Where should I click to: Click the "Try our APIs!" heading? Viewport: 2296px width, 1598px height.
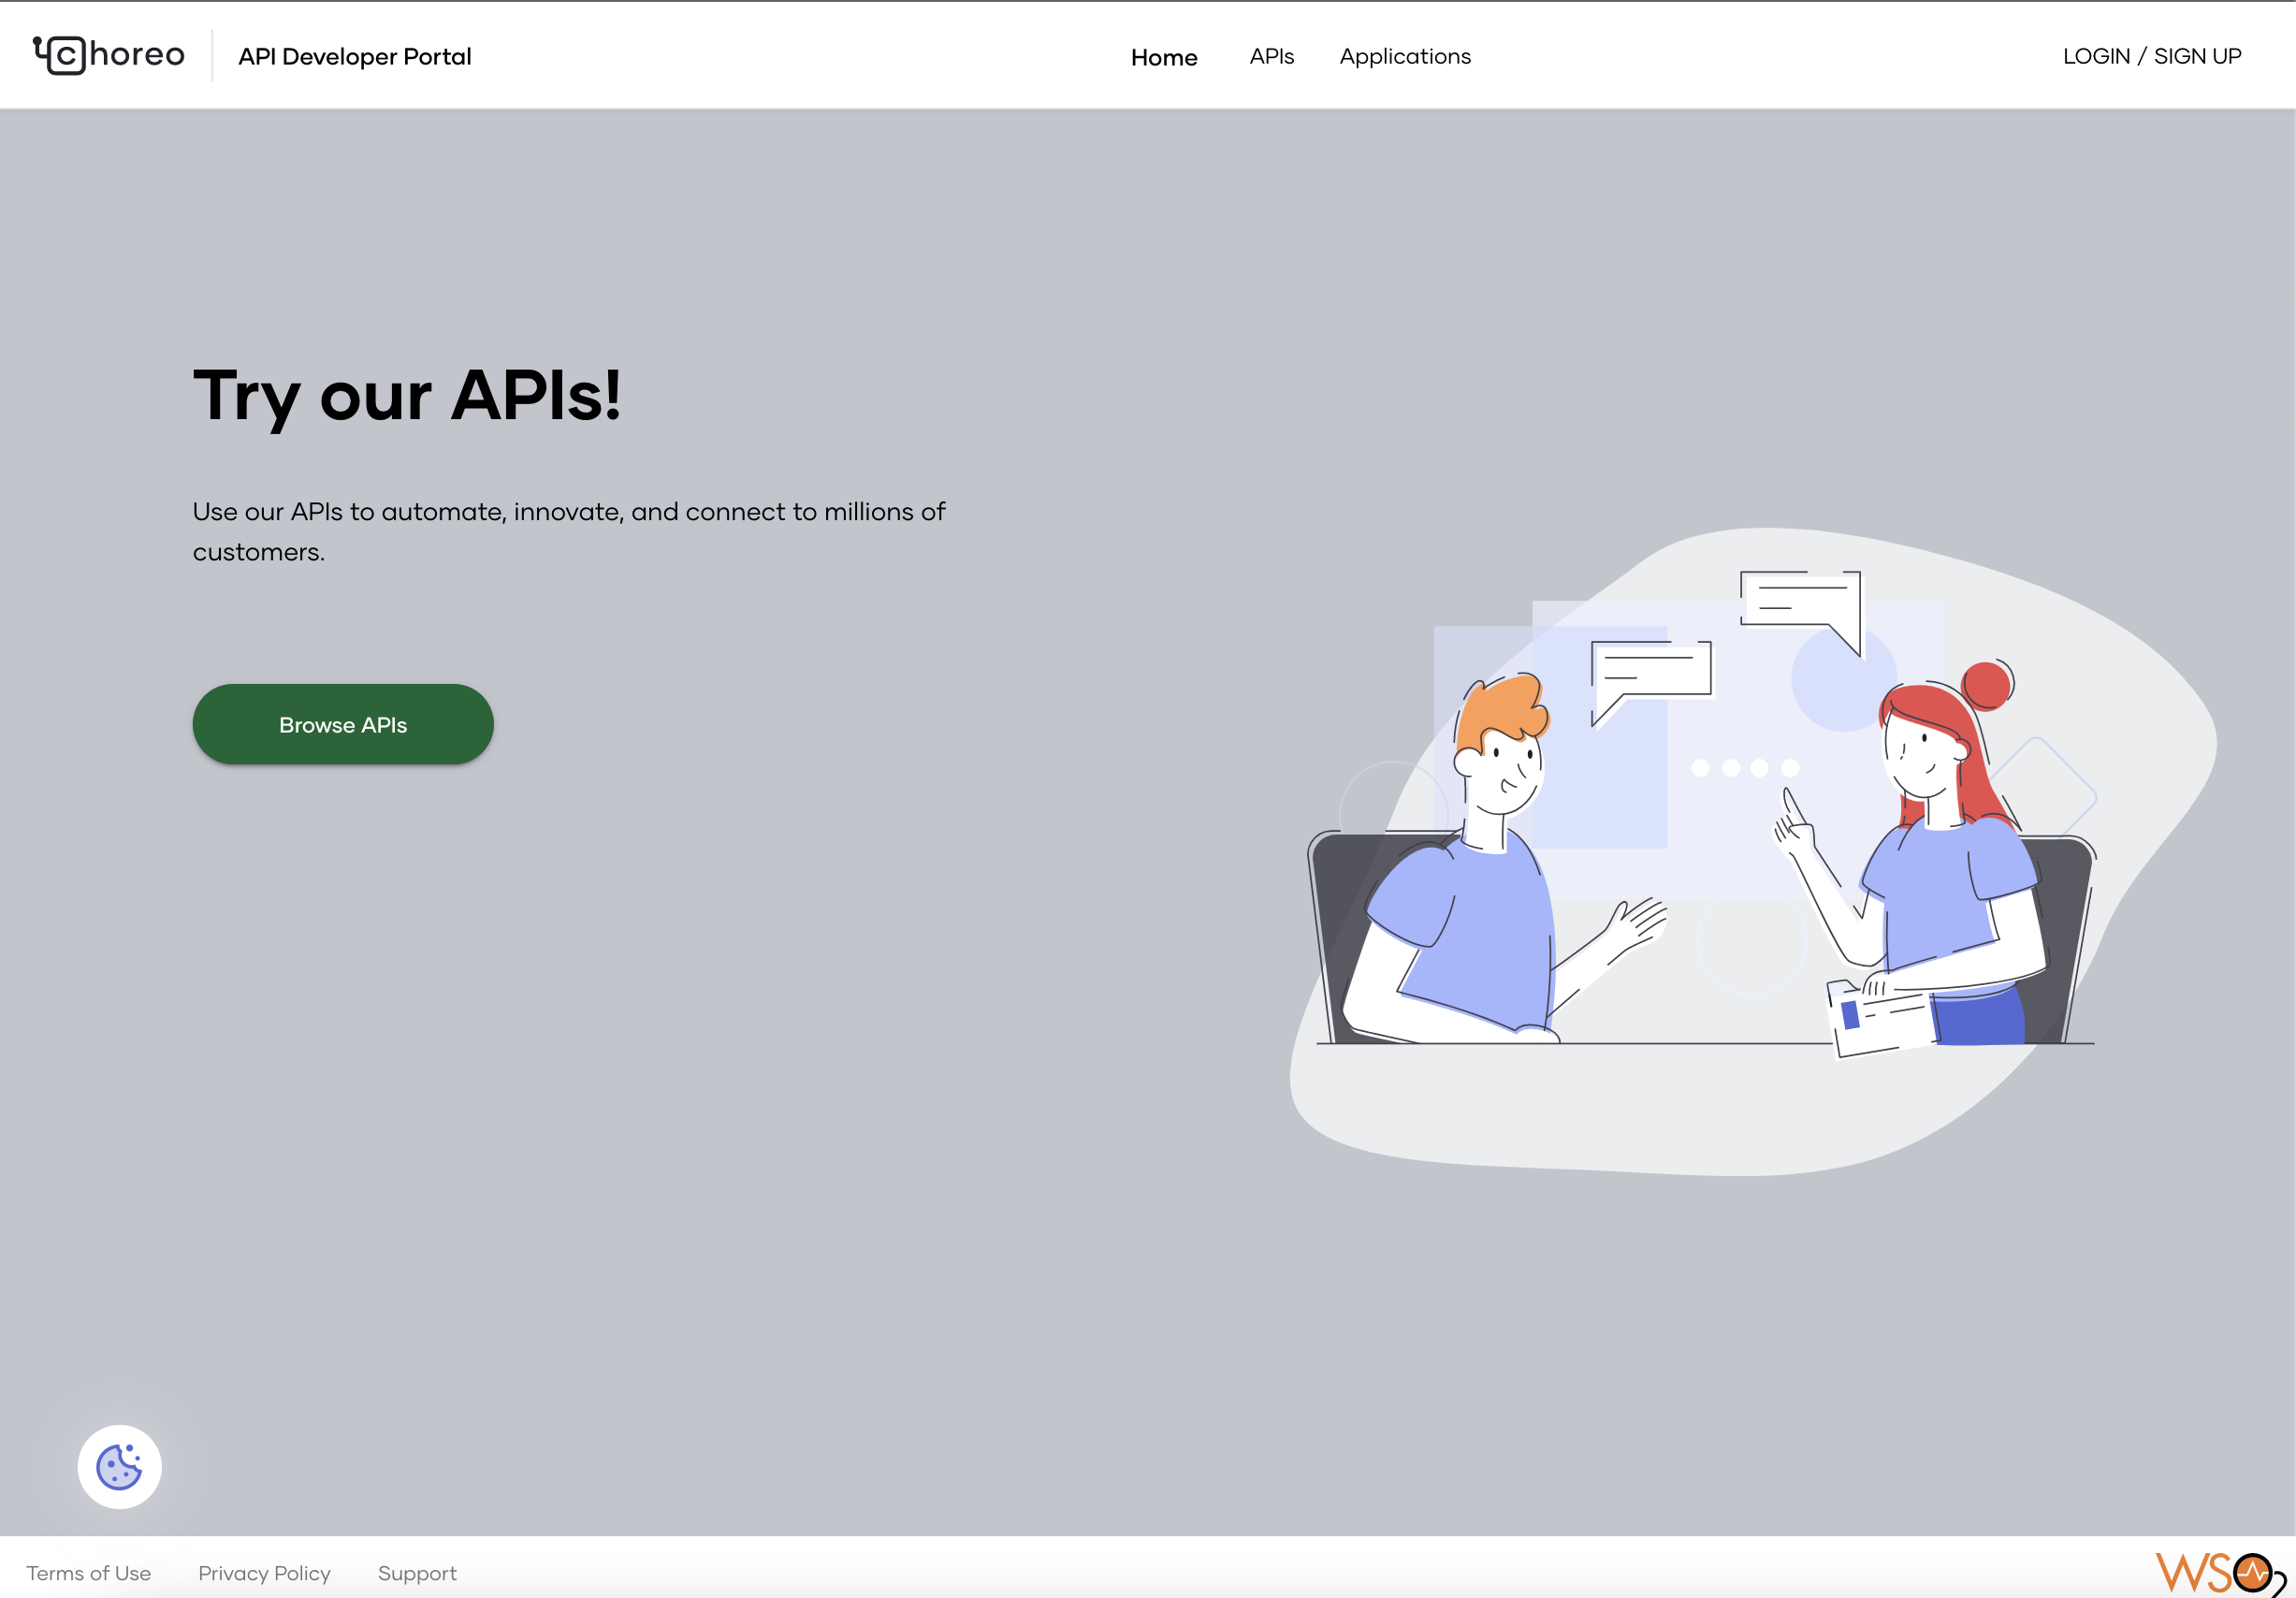click(407, 395)
